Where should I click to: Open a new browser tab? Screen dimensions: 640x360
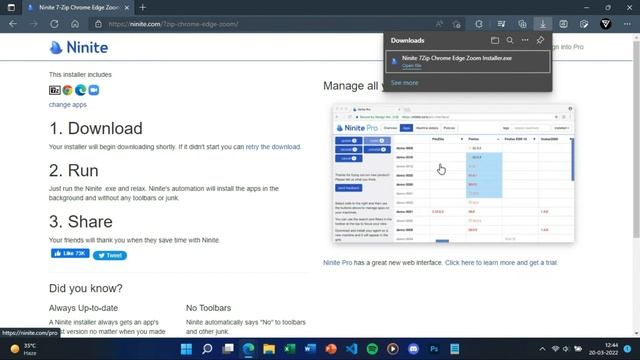click(142, 7)
